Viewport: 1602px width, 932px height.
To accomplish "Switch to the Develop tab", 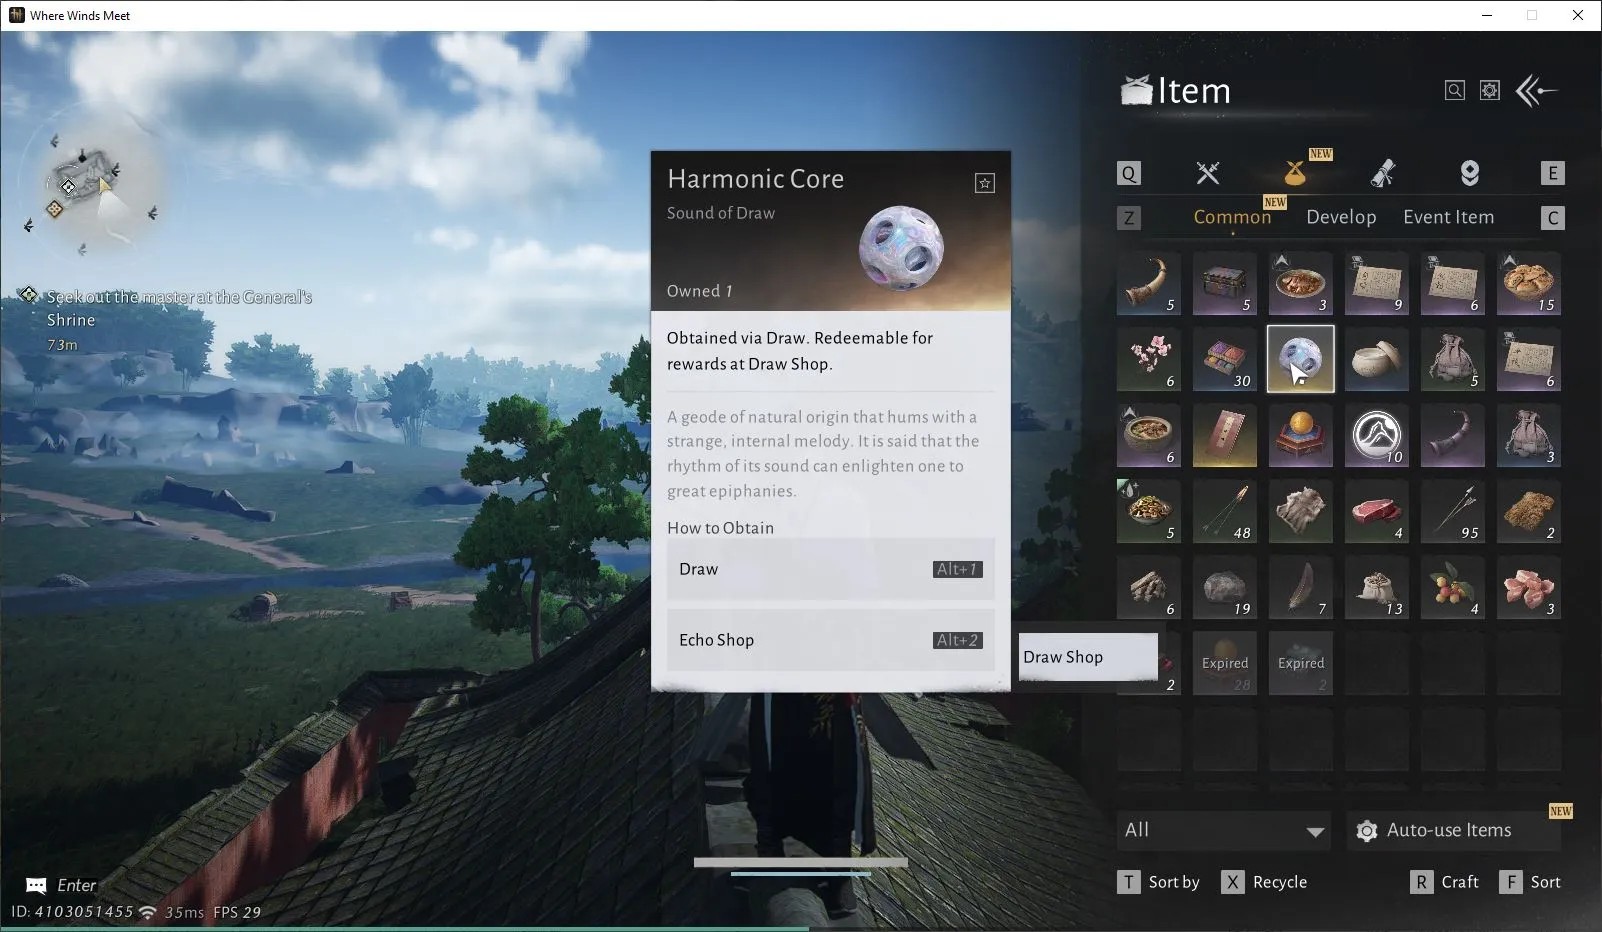I will pos(1341,217).
